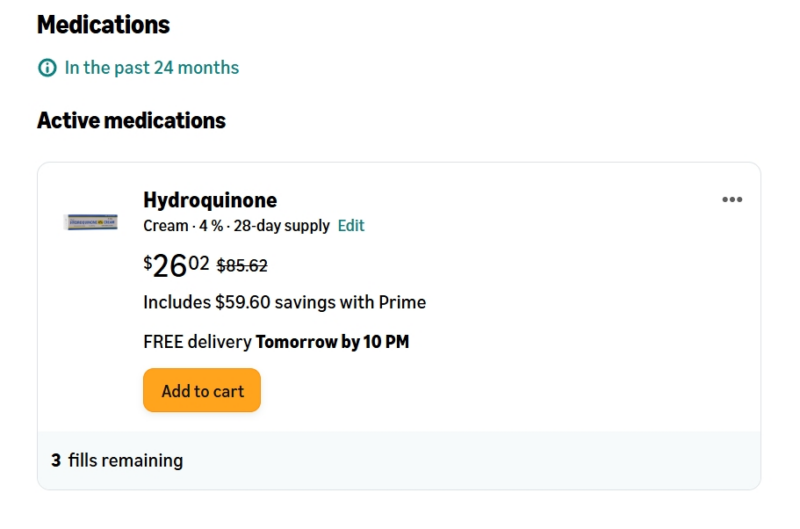The height and width of the screenshot is (529, 800).
Task: Click the bold '3' fills count
Action: tap(56, 461)
